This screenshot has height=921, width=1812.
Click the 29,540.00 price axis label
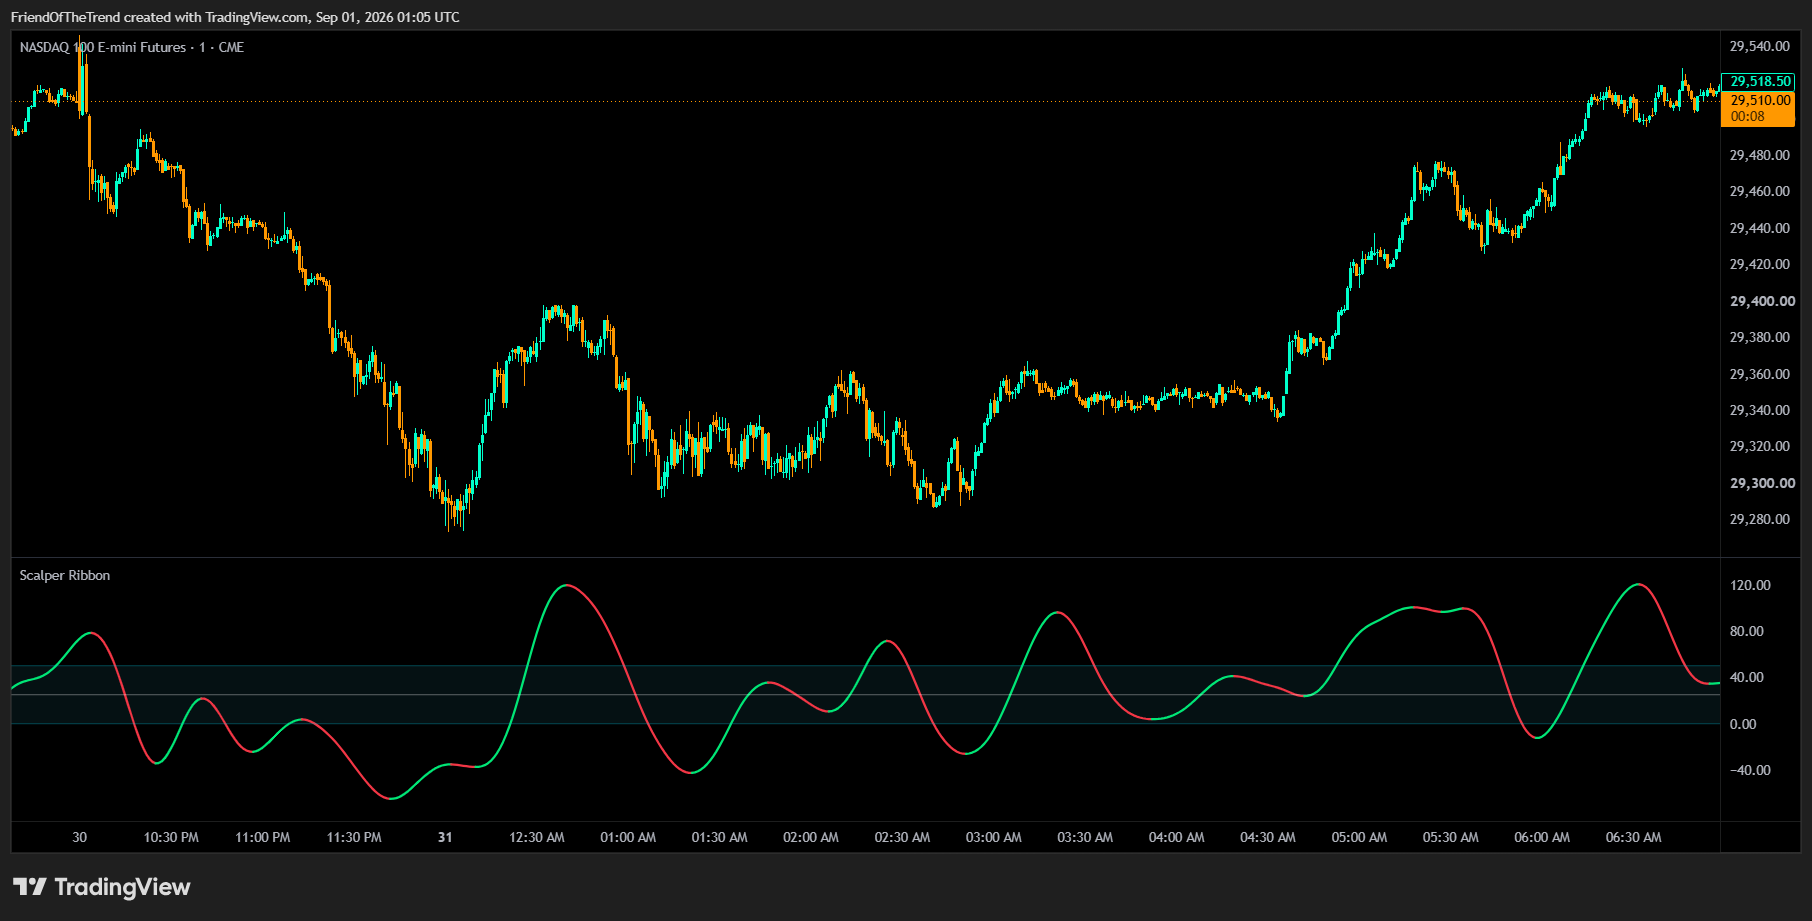[1760, 46]
